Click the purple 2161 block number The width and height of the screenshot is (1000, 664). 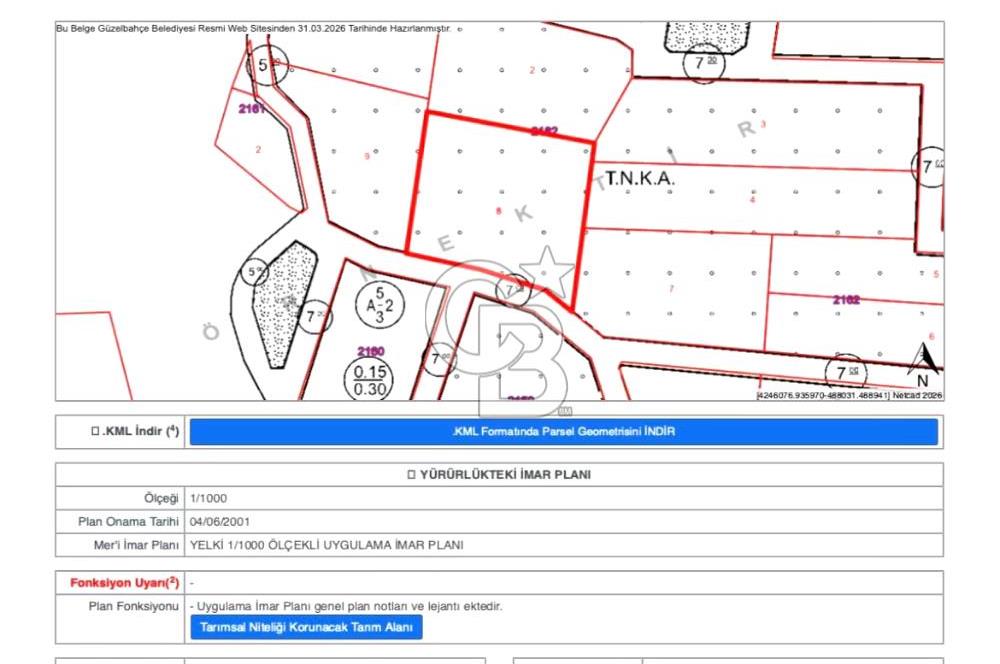[252, 109]
